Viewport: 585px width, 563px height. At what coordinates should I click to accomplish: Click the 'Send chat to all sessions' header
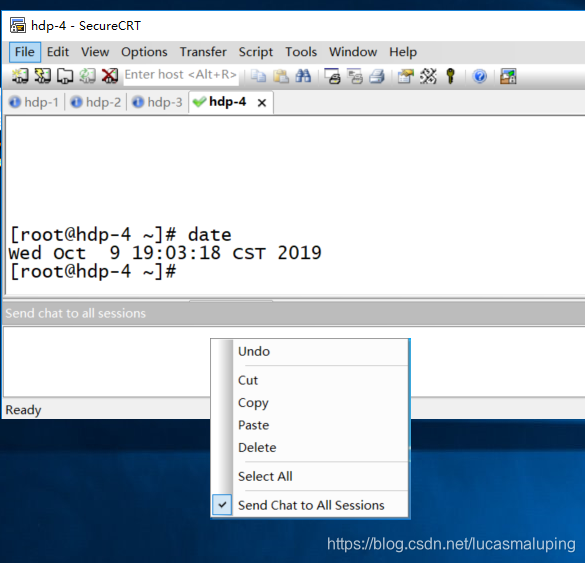[x=75, y=313]
